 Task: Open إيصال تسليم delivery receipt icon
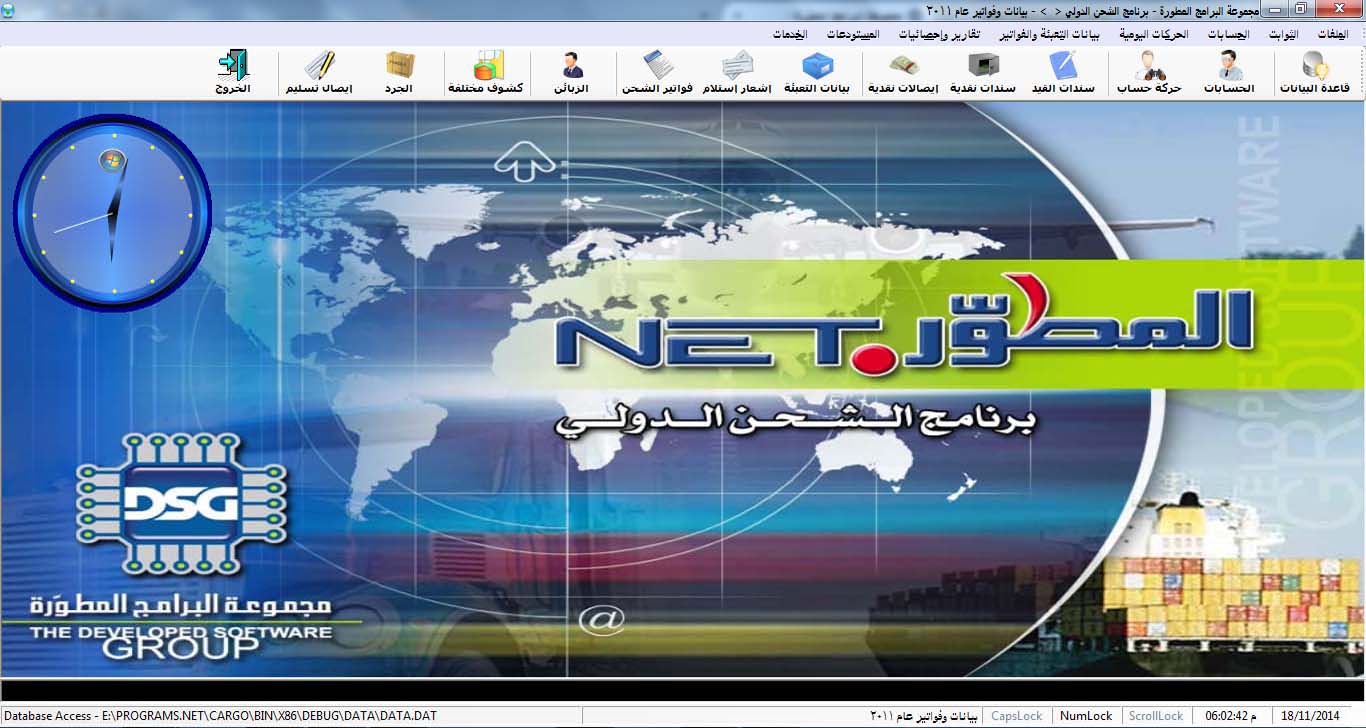[x=319, y=73]
